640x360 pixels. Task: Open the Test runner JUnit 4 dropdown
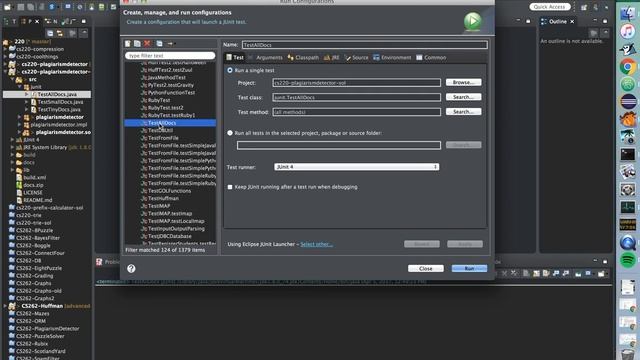tap(357, 167)
